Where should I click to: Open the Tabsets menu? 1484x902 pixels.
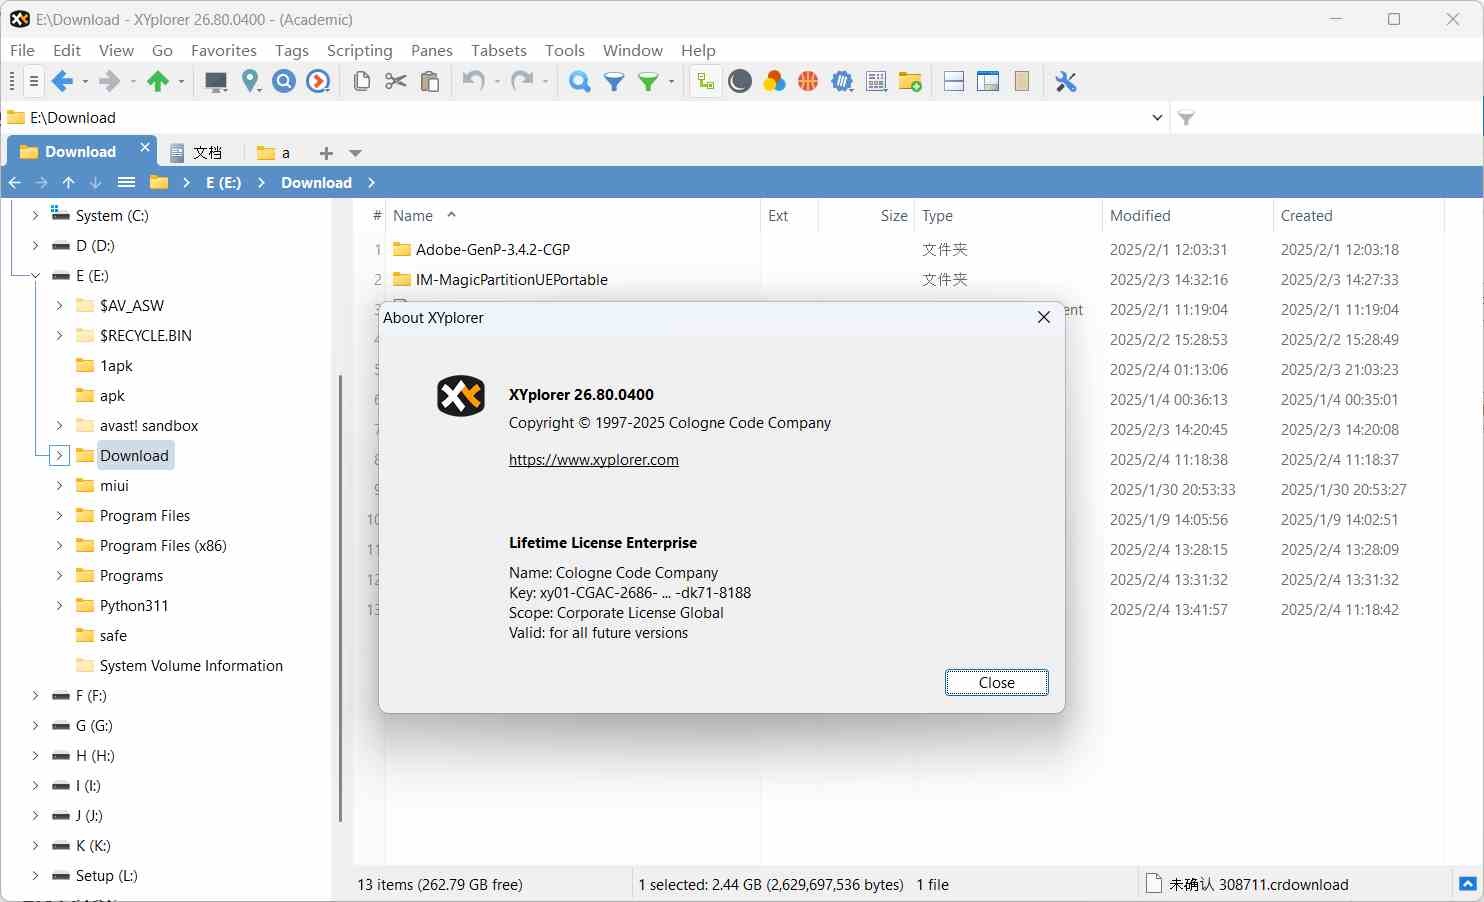click(499, 50)
